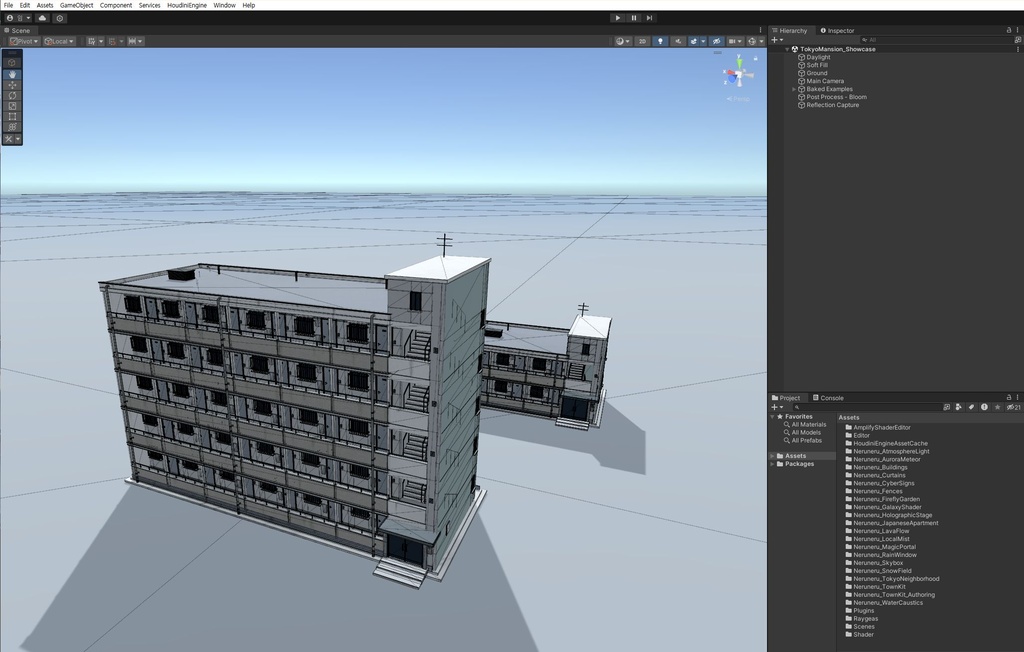Image resolution: width=1024 pixels, height=652 pixels.
Task: Open Scene draw mode shading dropdown
Action: [x=624, y=41]
